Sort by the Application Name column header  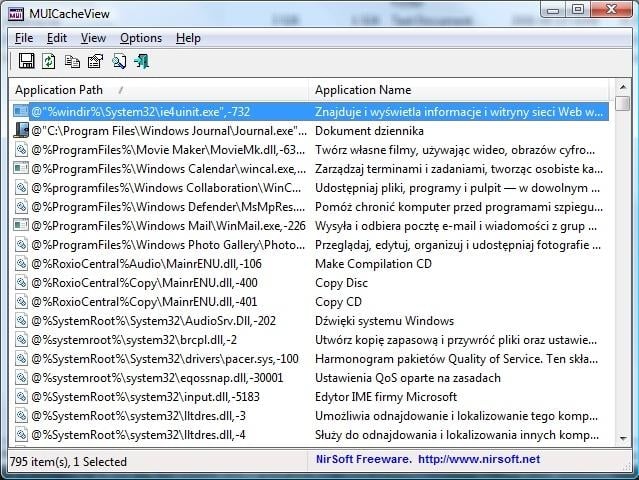coord(459,90)
